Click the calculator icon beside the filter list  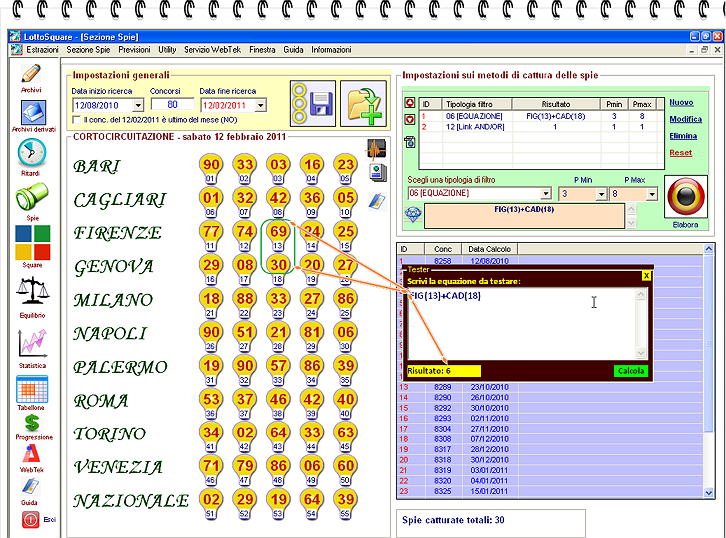[x=410, y=142]
